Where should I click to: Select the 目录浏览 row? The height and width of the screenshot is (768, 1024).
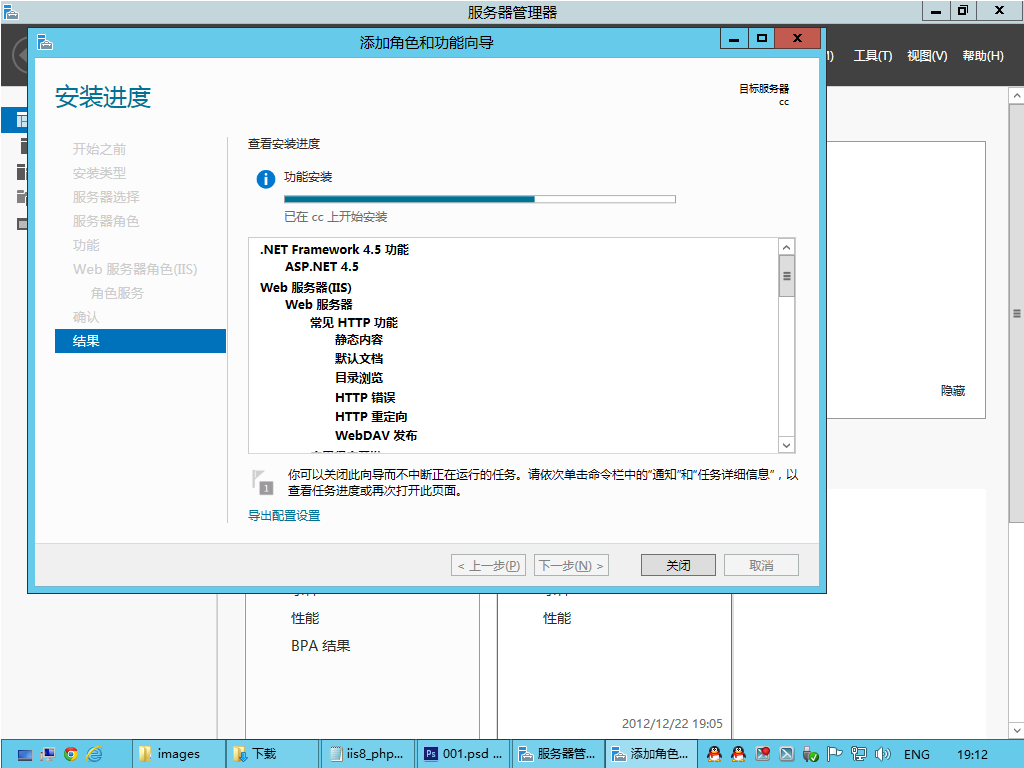coord(359,377)
